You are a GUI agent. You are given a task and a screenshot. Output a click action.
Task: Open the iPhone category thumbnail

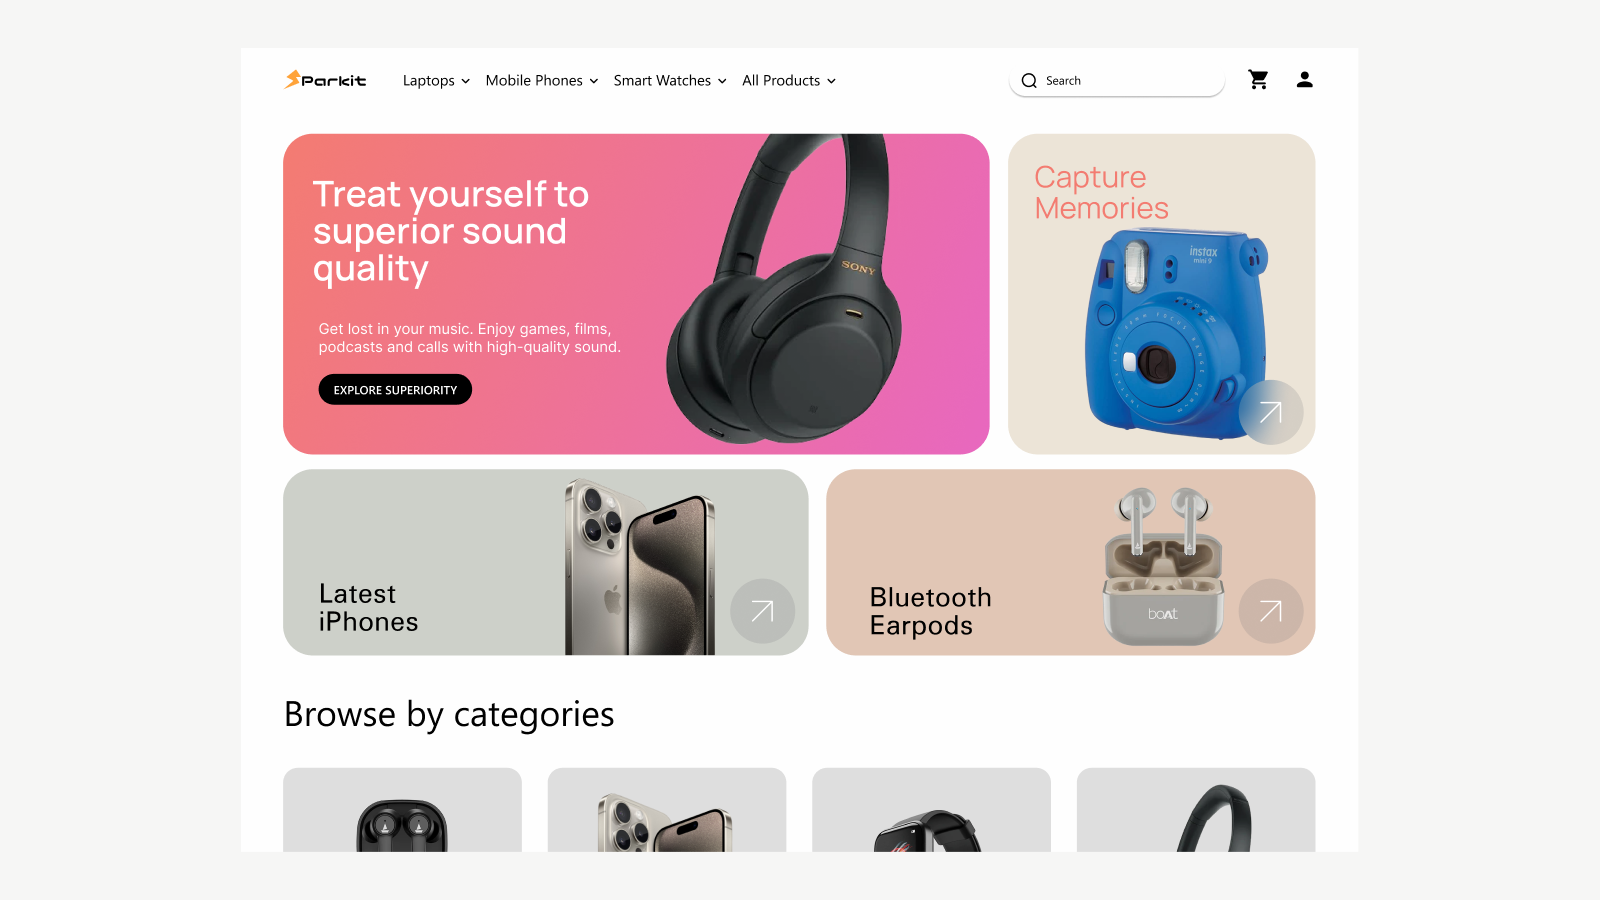pos(667,810)
